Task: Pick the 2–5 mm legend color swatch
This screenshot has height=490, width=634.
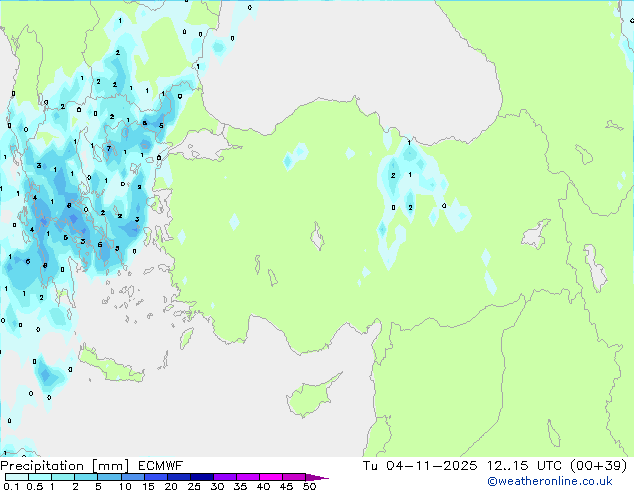Action: (x=86, y=477)
